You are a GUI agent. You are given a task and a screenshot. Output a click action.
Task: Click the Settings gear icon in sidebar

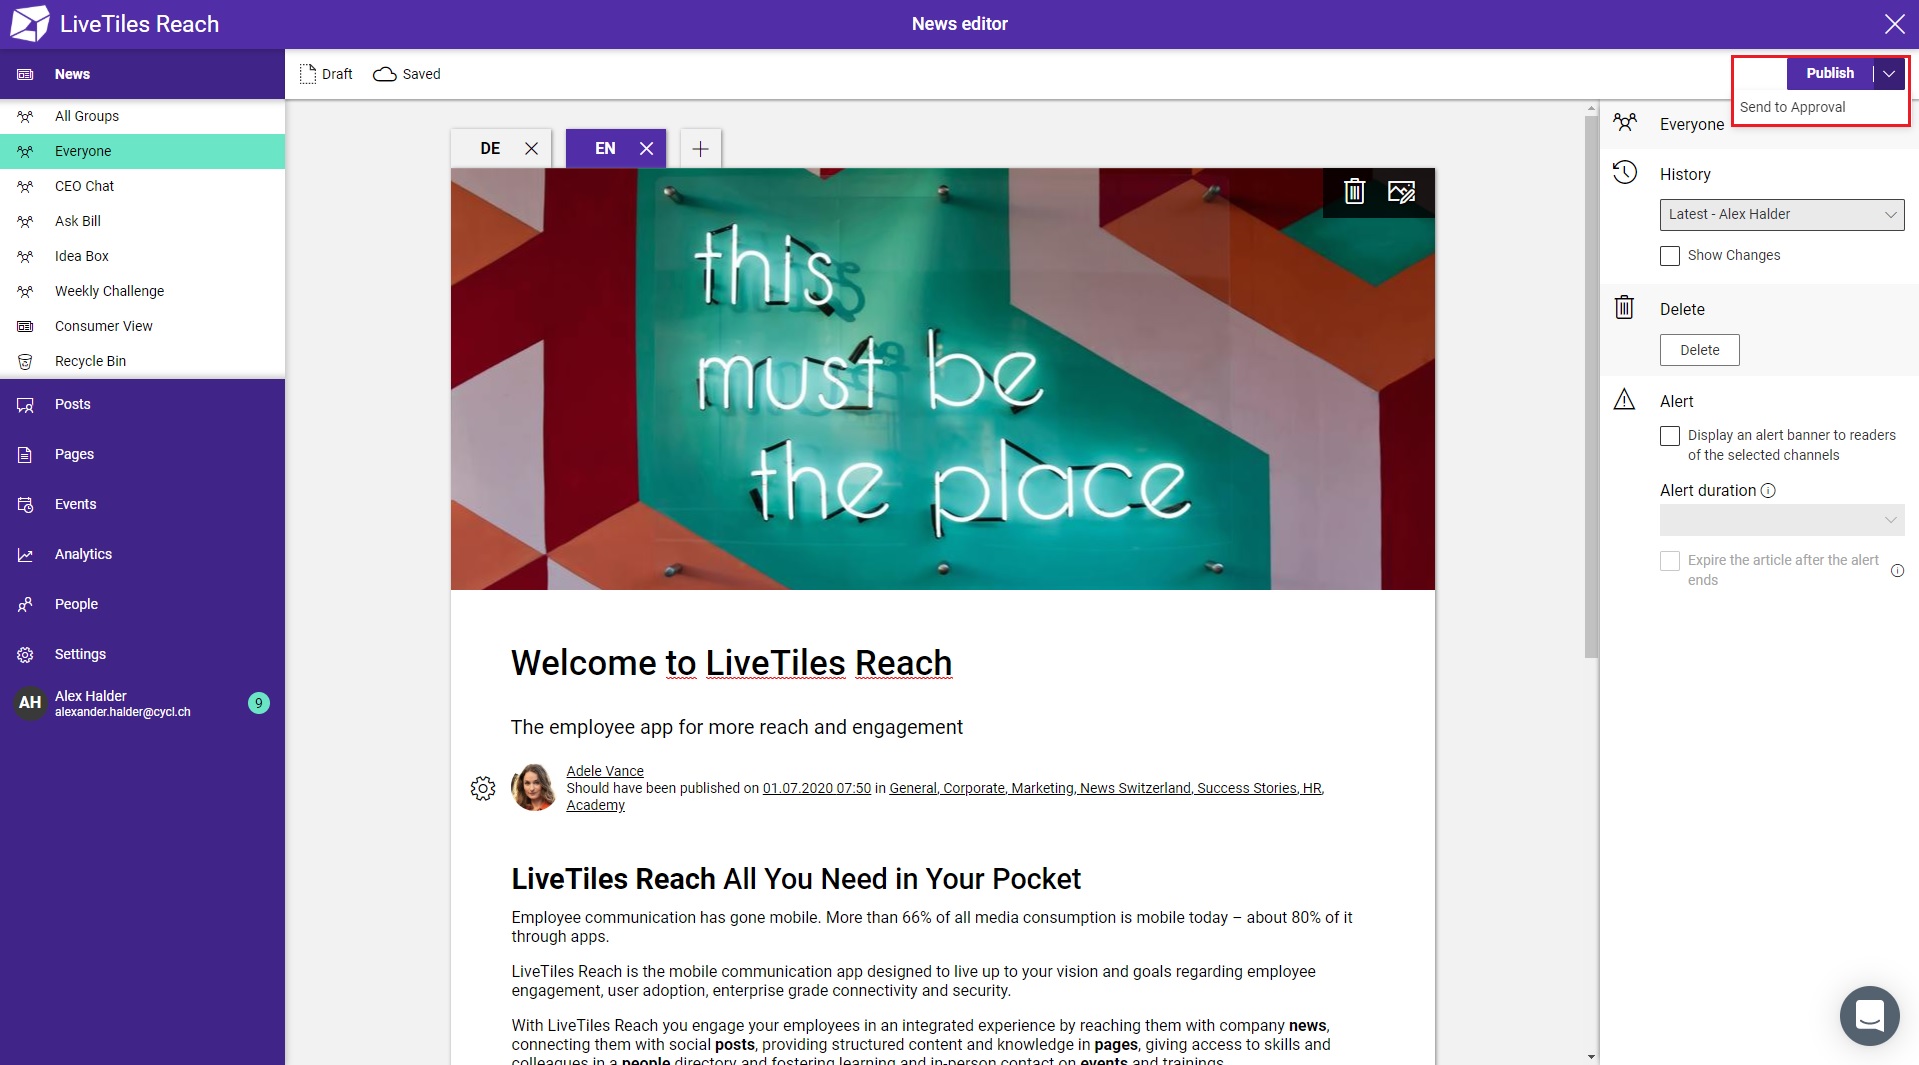(x=25, y=655)
